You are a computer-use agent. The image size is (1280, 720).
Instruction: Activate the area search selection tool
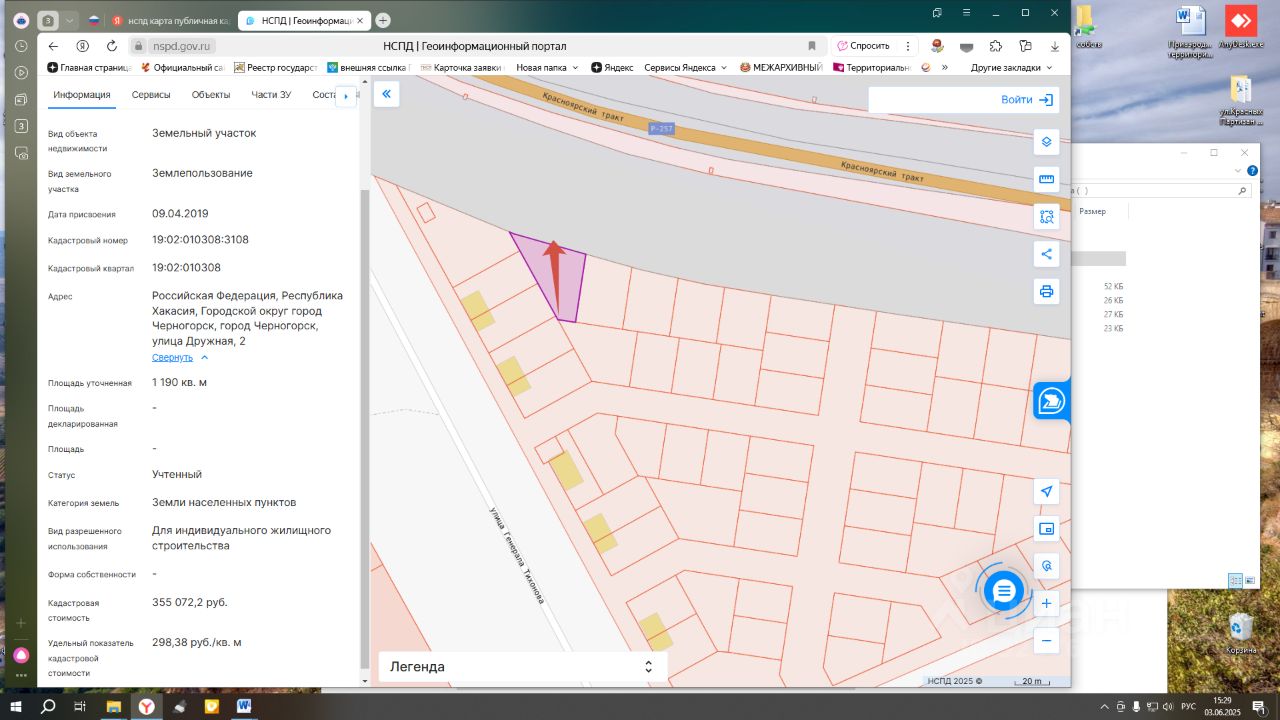[1047, 216]
